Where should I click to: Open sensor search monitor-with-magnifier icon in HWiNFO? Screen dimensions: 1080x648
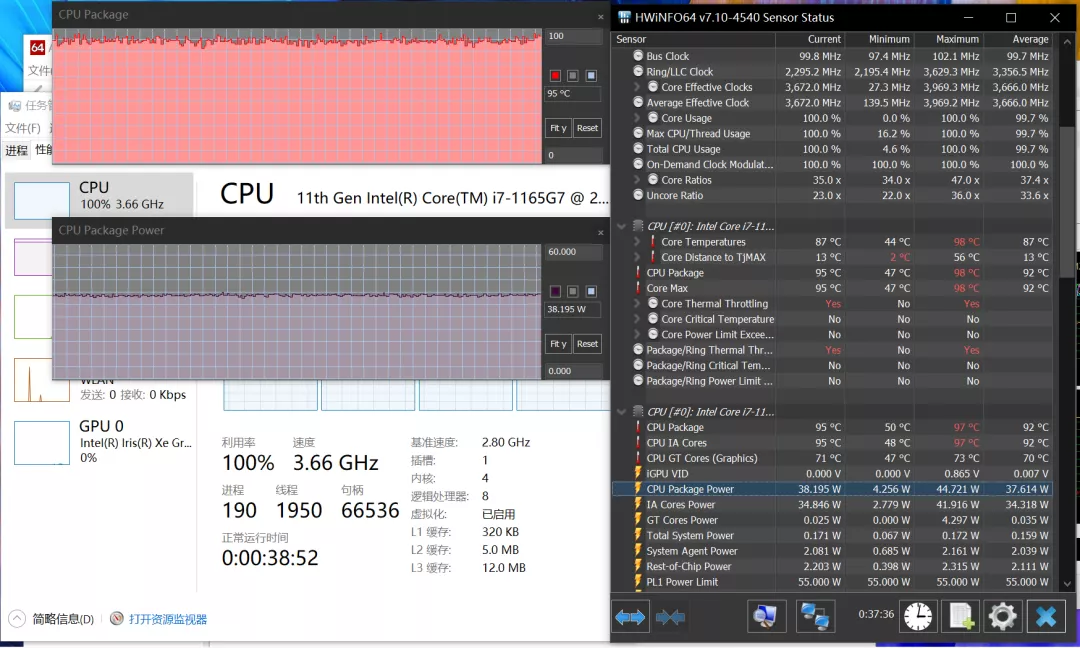[766, 616]
